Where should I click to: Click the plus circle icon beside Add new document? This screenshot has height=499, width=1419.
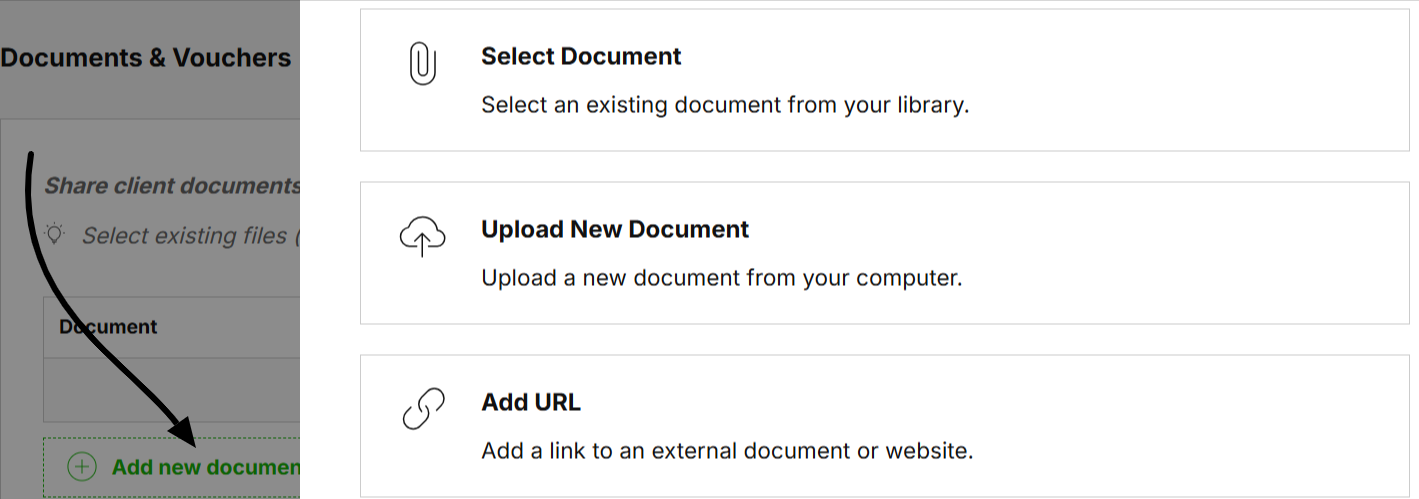[82, 467]
